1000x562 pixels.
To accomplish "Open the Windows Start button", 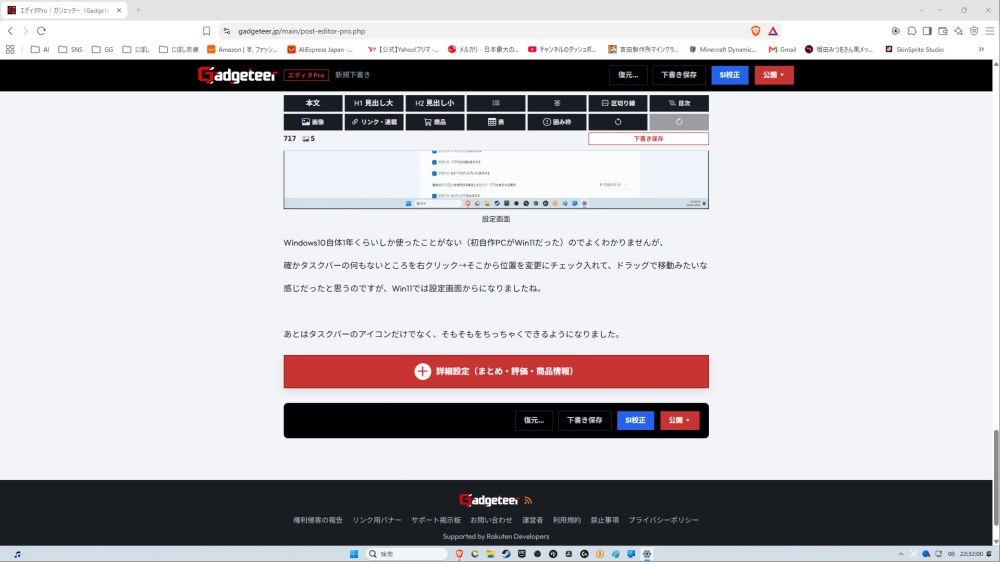I will (x=353, y=554).
